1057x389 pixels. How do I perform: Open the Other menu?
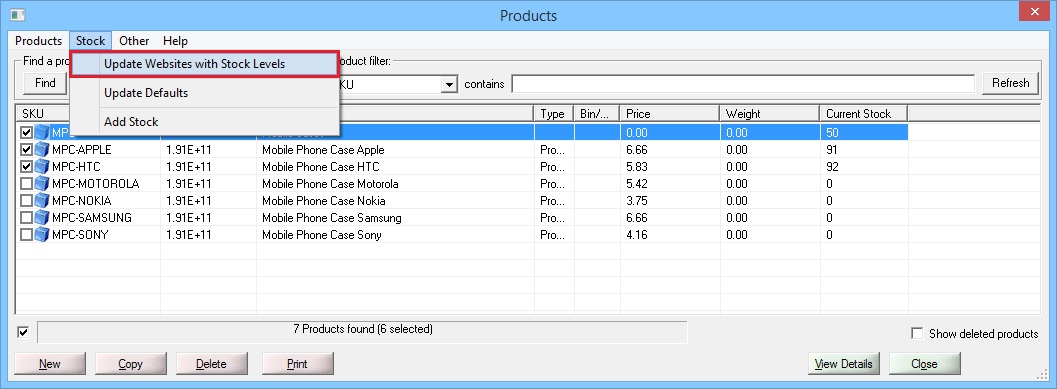pos(134,41)
